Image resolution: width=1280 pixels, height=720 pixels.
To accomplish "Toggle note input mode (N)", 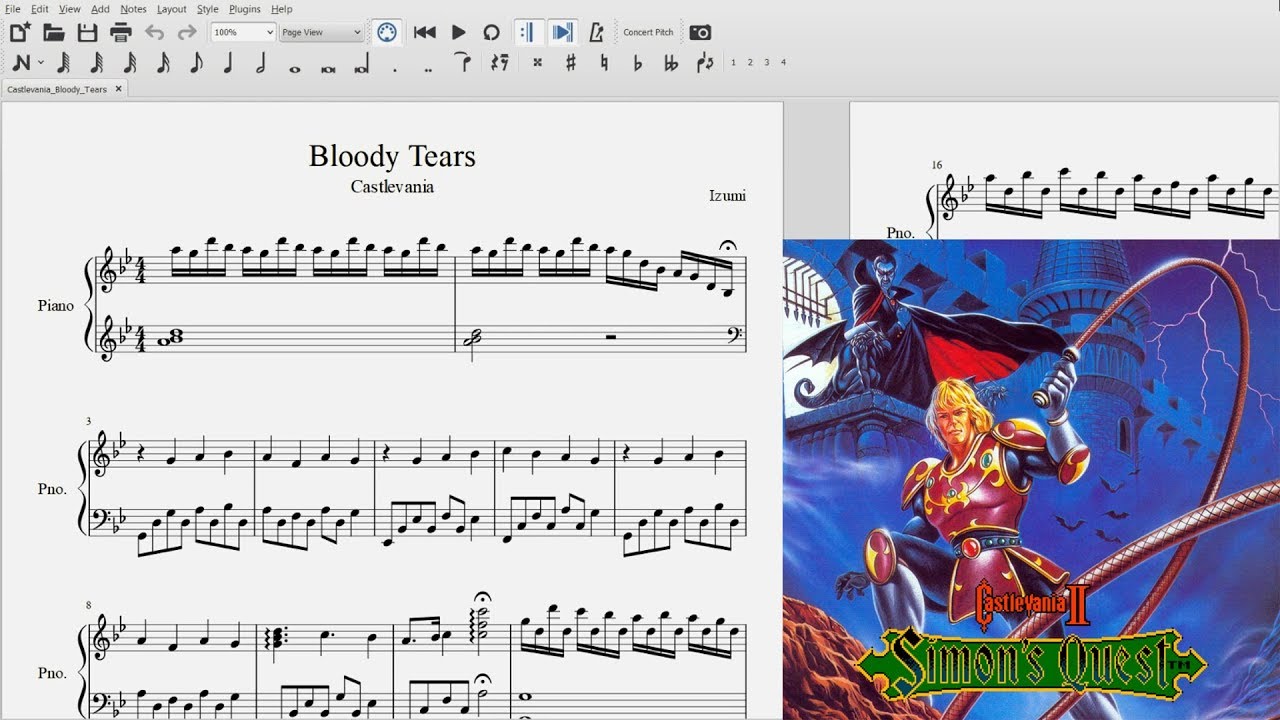I will pyautogui.click(x=21, y=63).
